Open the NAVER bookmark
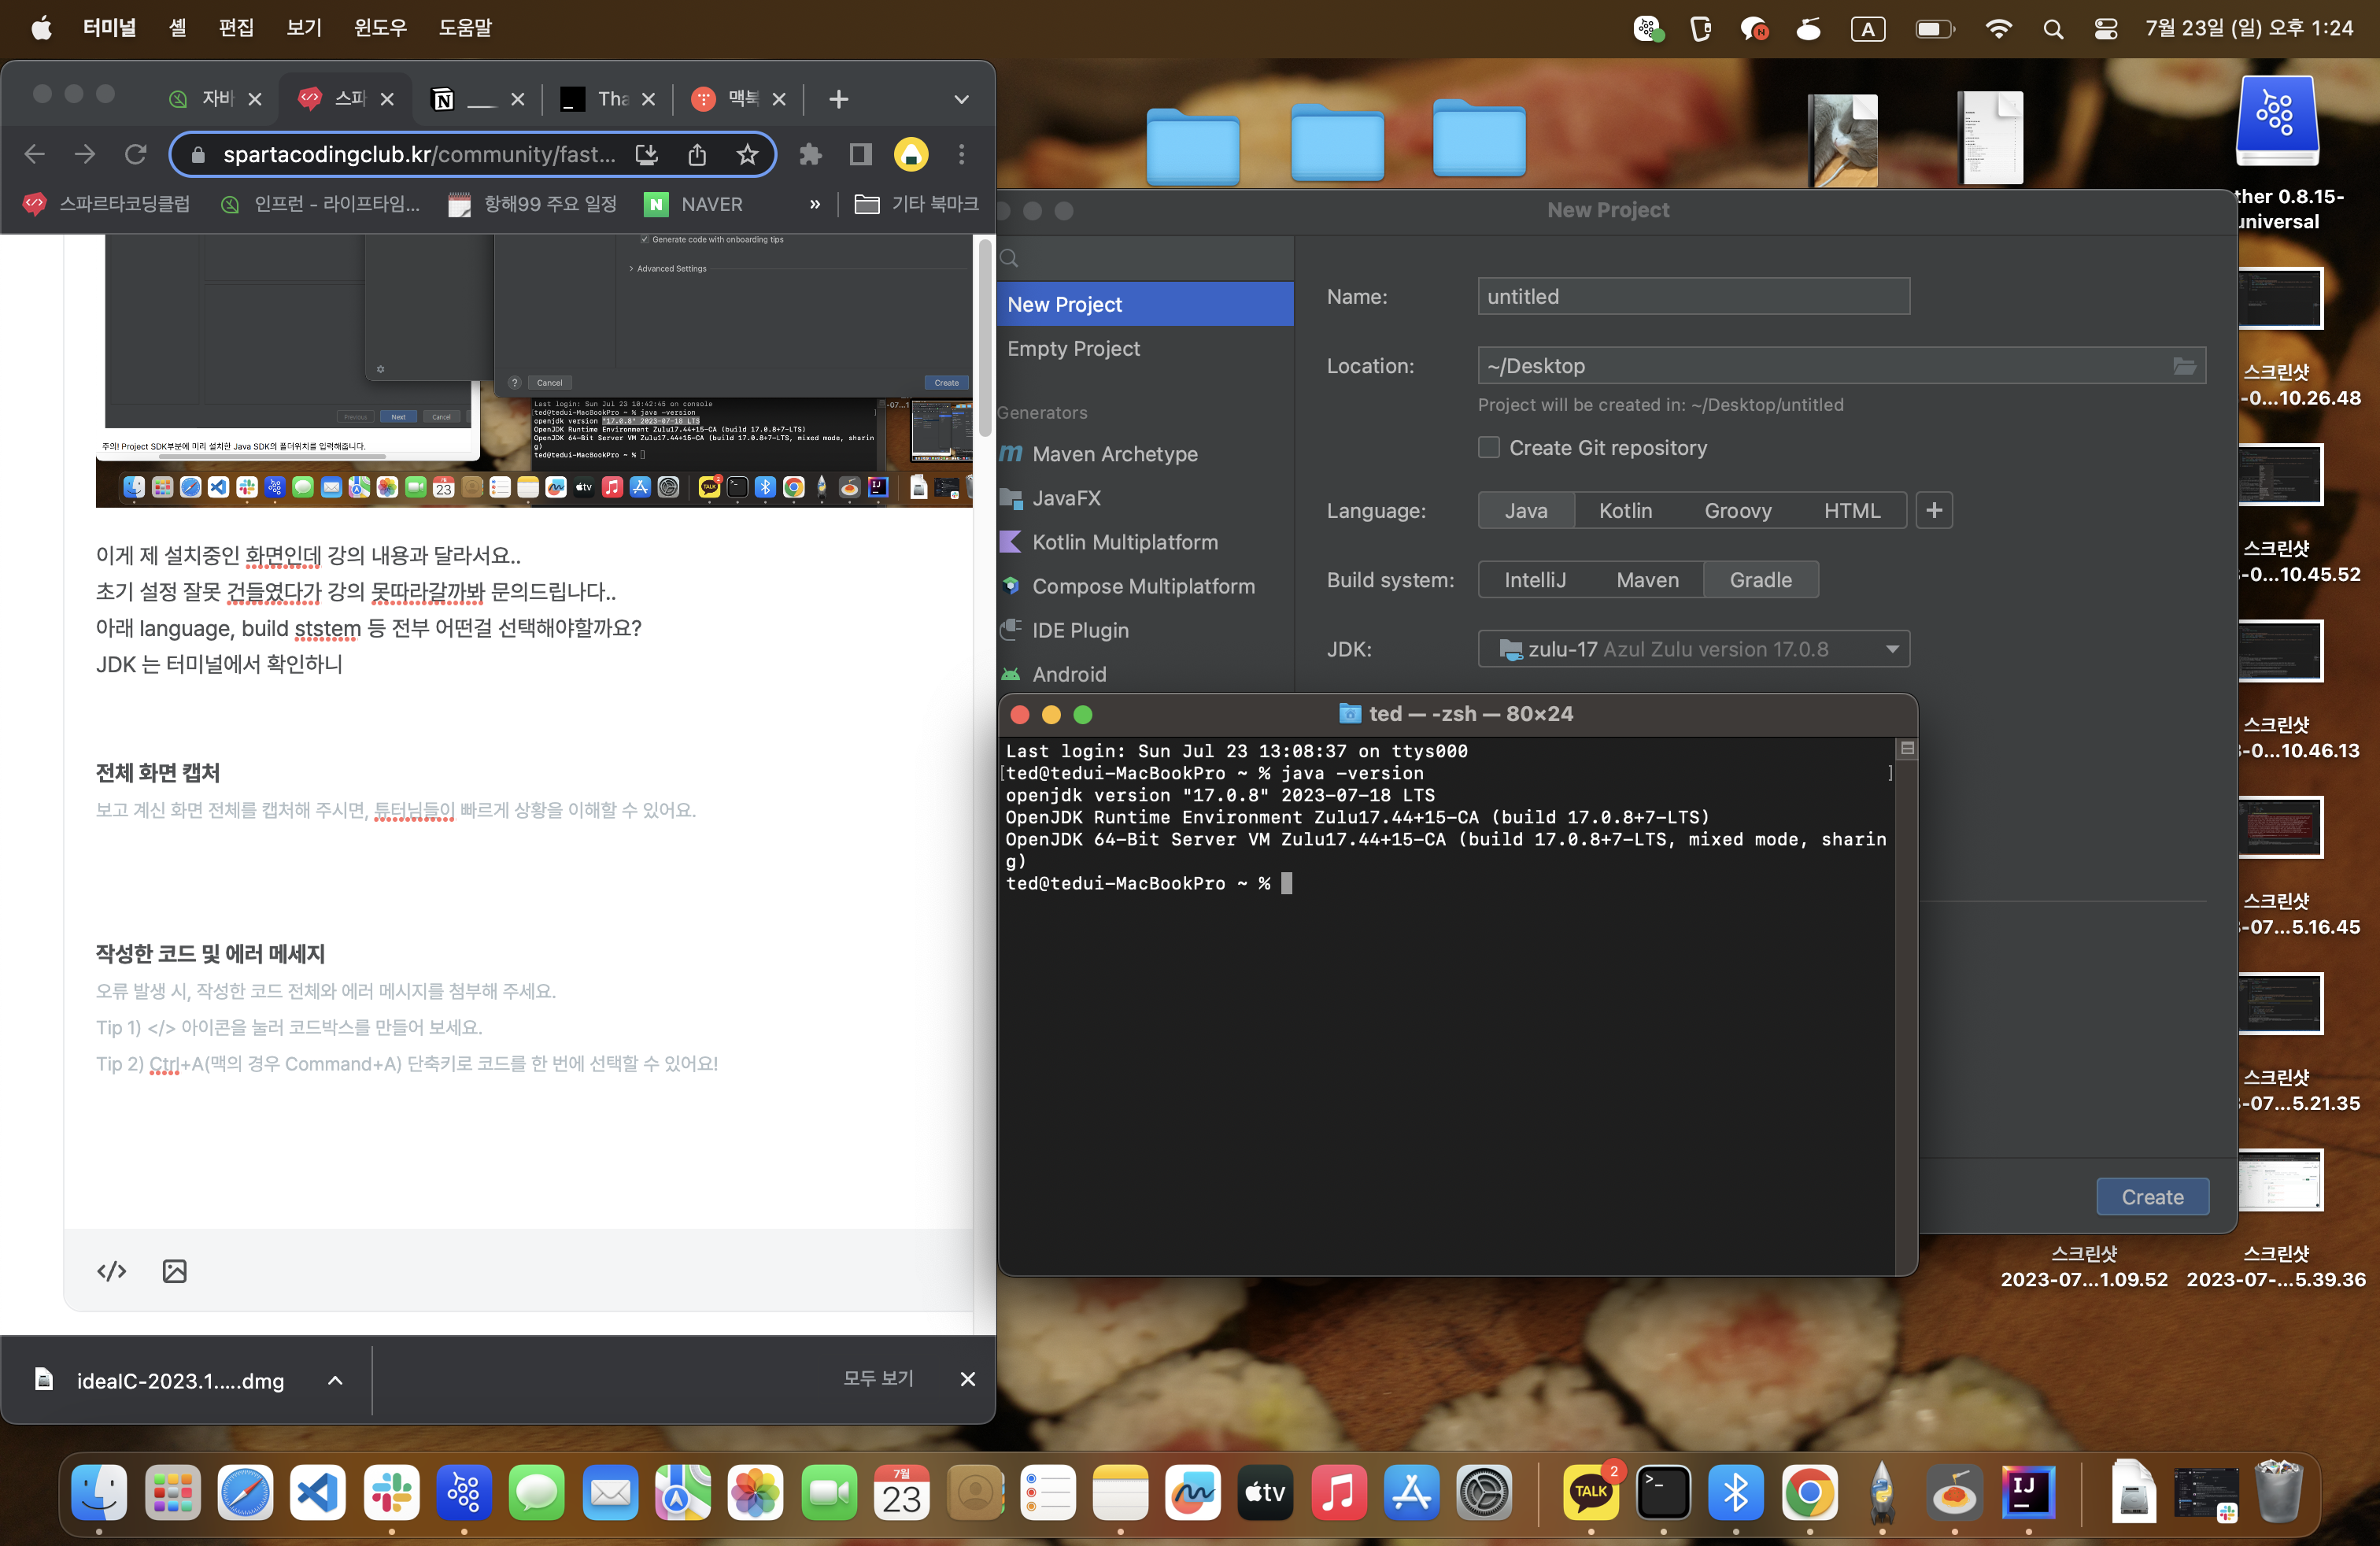 (x=694, y=204)
